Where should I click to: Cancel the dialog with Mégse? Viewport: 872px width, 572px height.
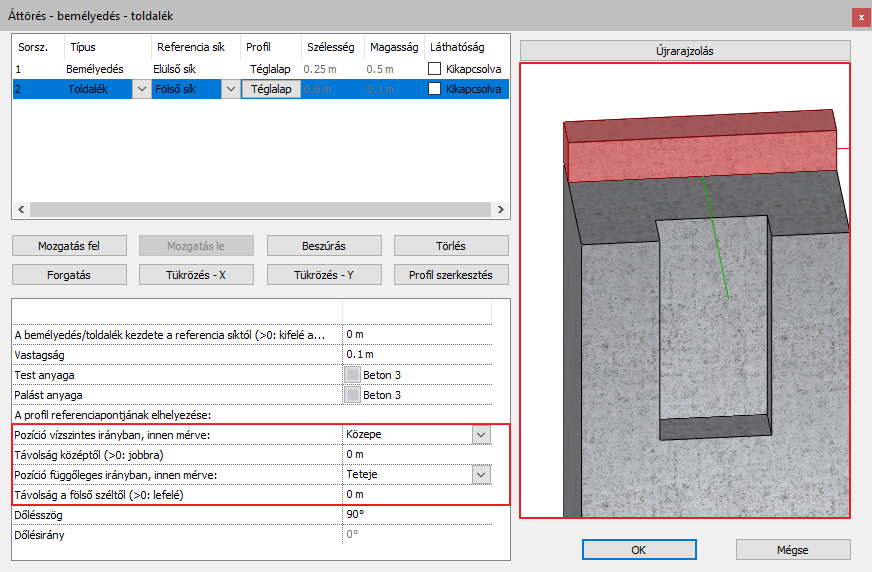pyautogui.click(x=793, y=550)
